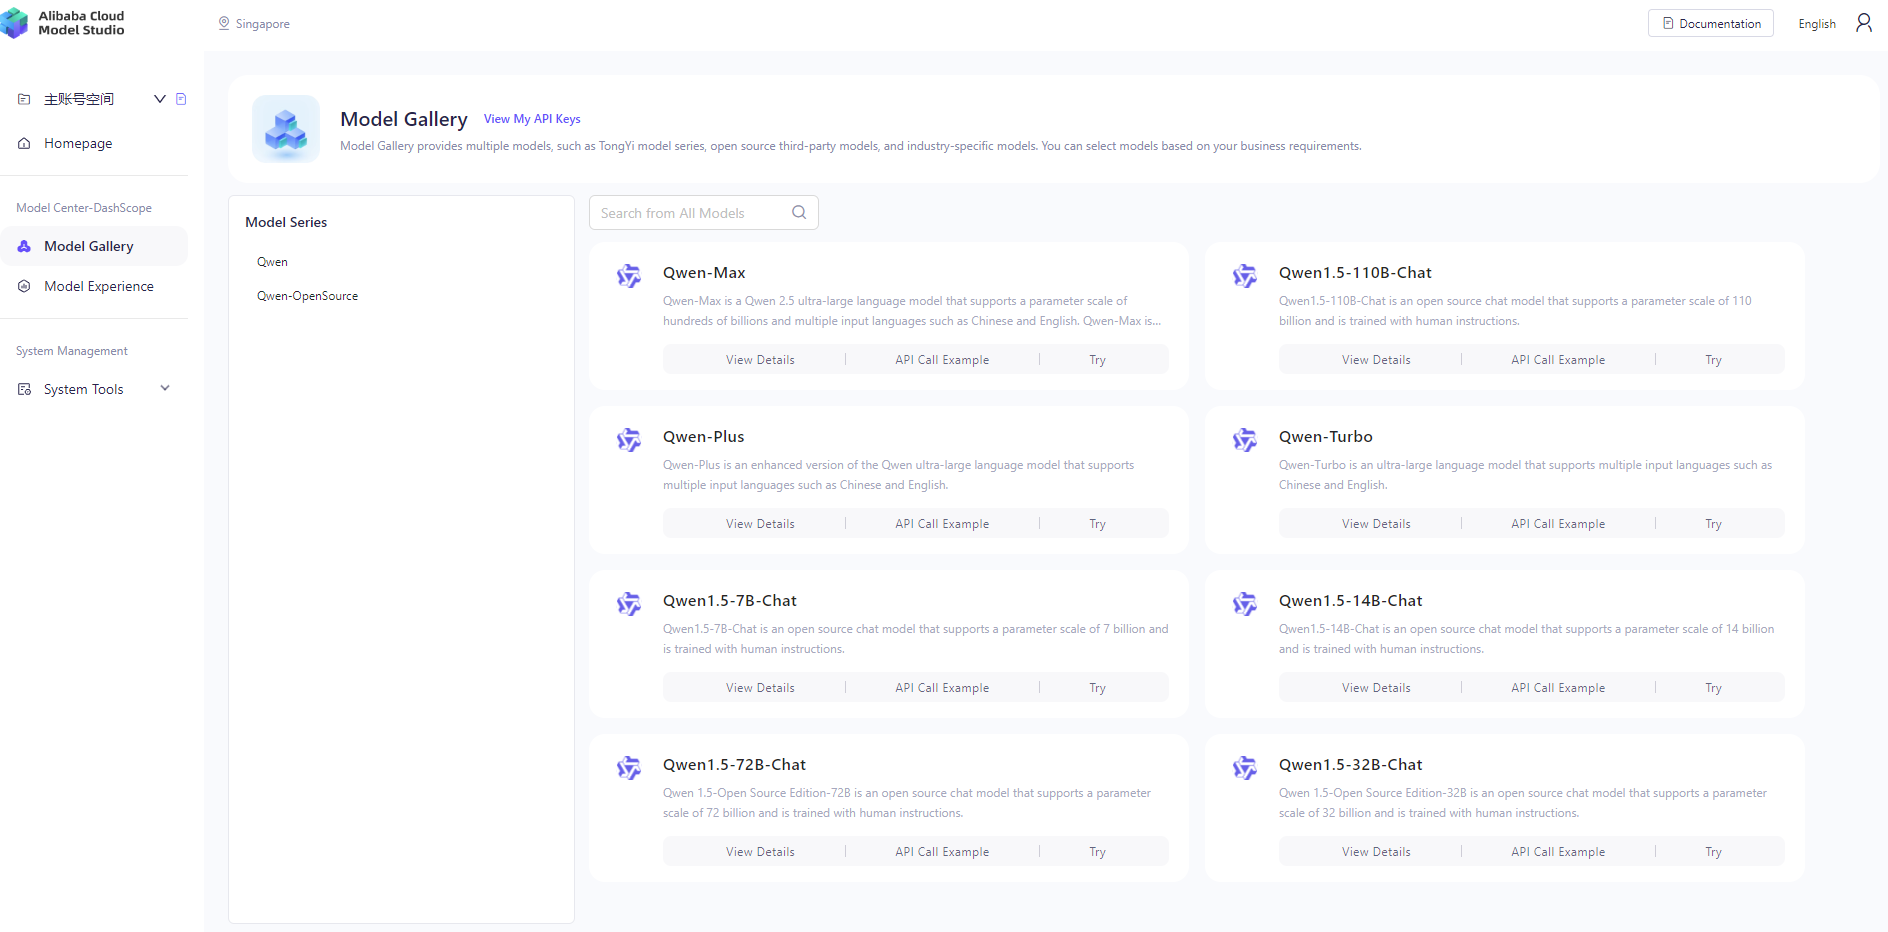View Details for Qwen1.5-32B-Chat
Image resolution: width=1888 pixels, height=932 pixels.
(x=1376, y=852)
